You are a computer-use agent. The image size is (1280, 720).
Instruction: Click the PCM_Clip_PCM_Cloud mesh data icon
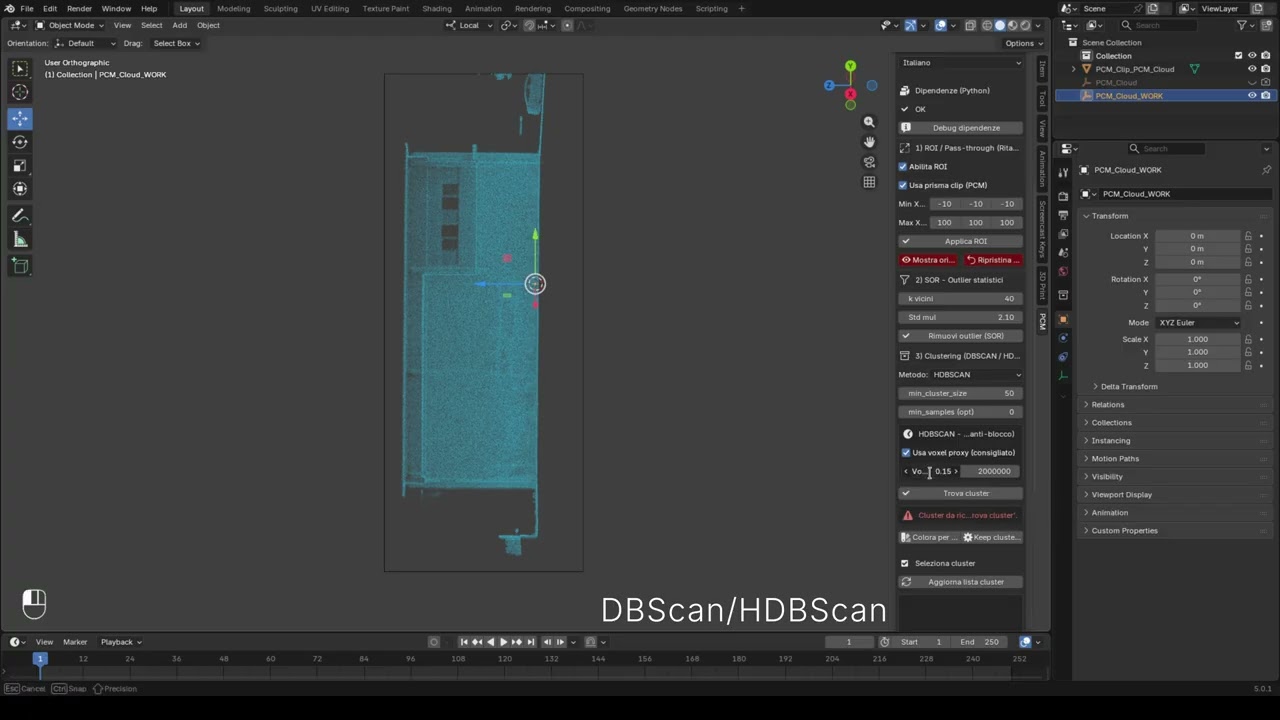pos(1194,69)
